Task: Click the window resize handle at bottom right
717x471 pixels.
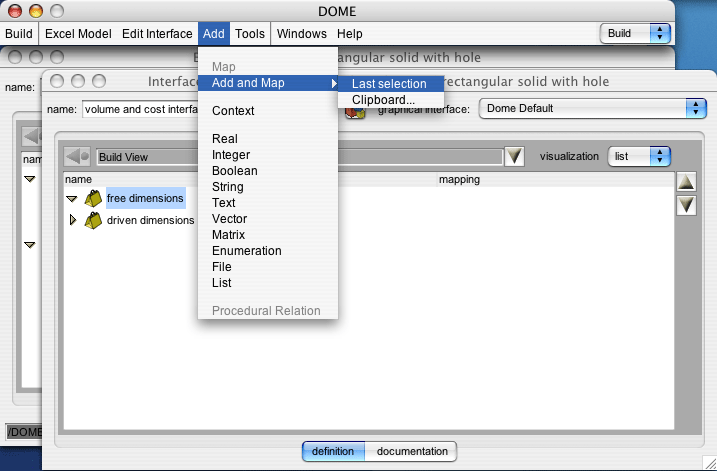Action: [x=710, y=464]
